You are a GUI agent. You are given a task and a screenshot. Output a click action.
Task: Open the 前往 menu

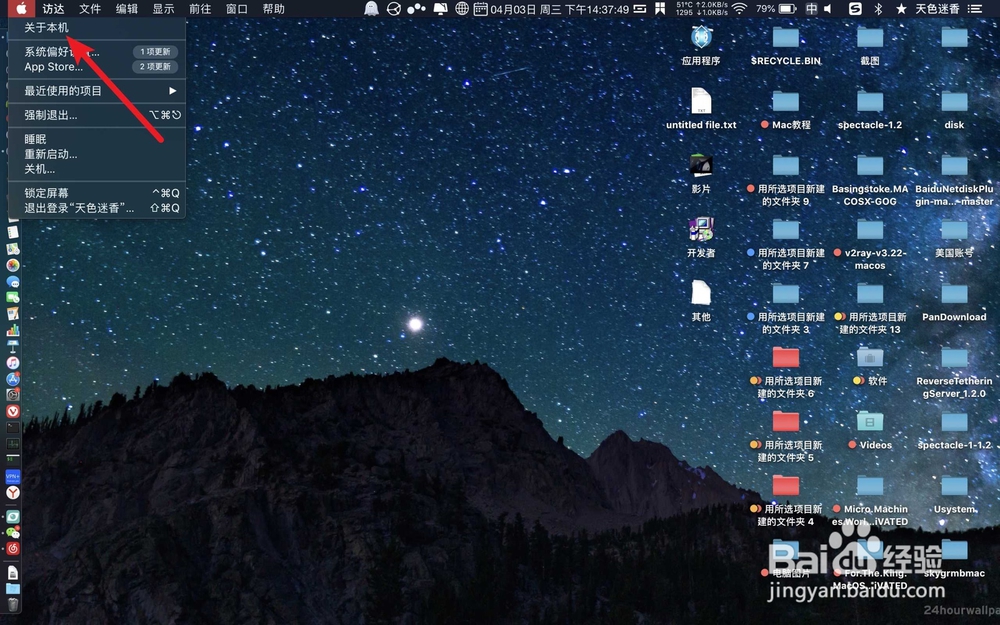(x=200, y=8)
